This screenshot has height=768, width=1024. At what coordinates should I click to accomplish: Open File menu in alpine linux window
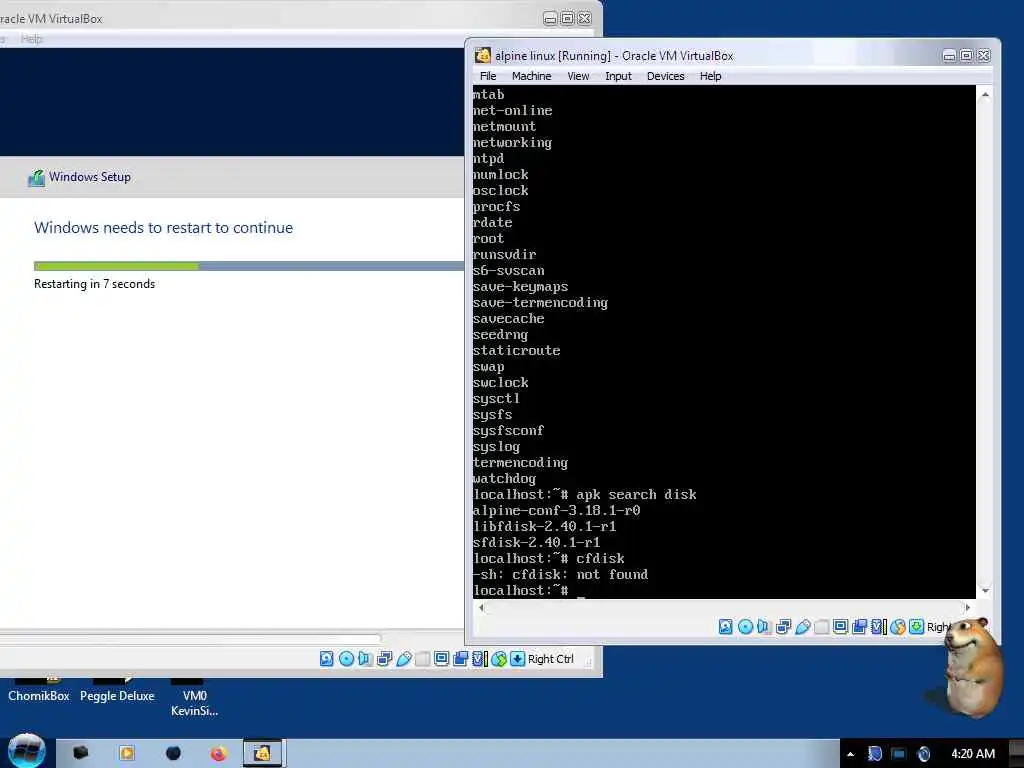pos(488,76)
